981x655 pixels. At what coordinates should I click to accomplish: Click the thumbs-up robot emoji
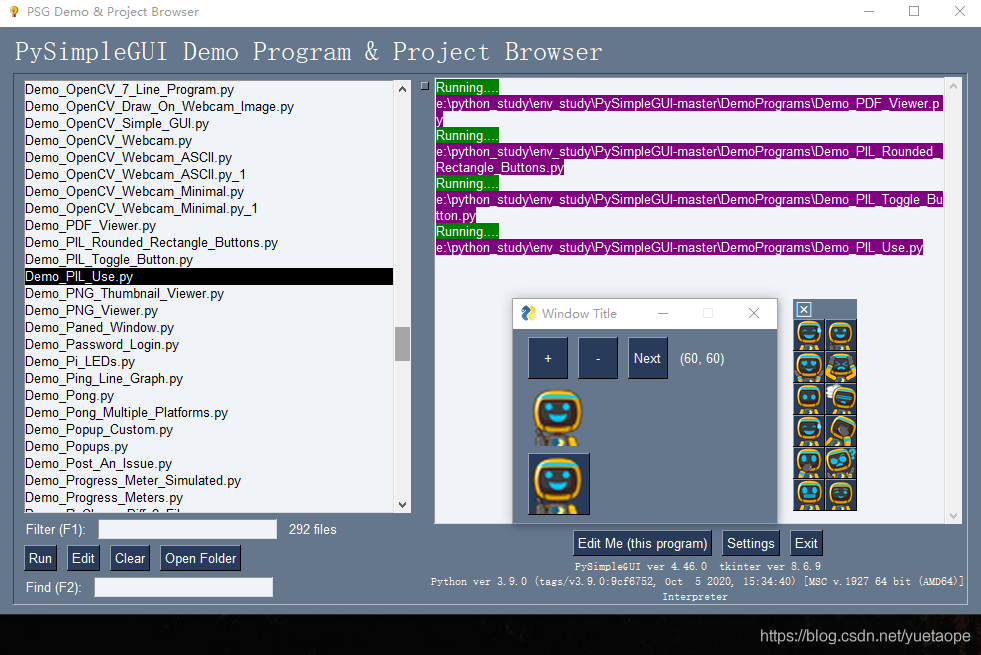840,335
